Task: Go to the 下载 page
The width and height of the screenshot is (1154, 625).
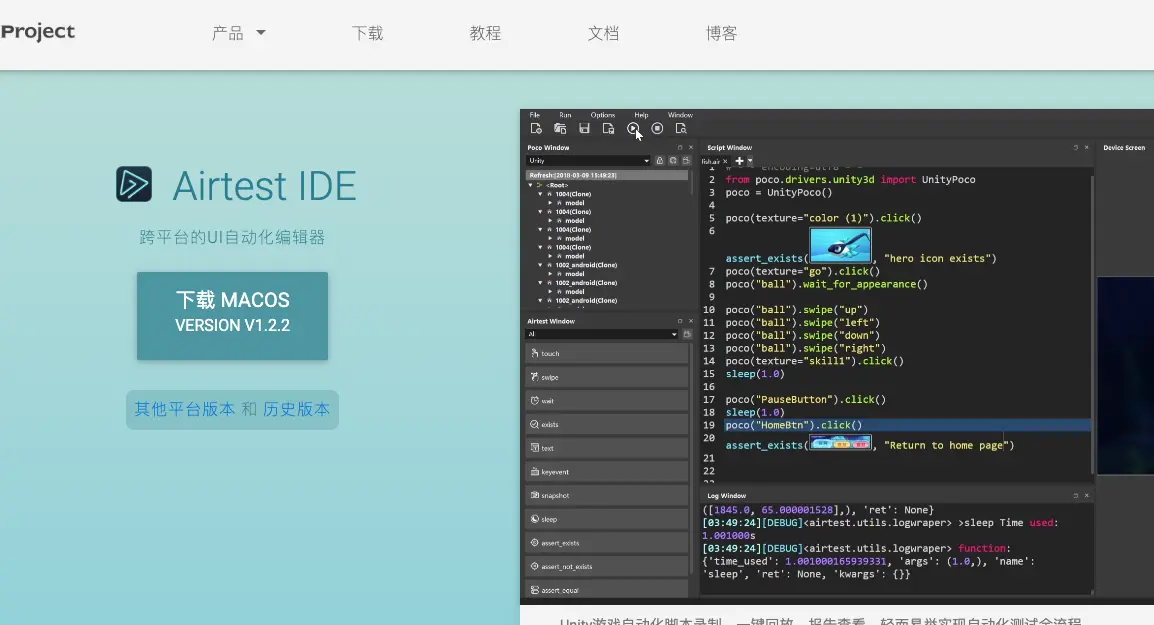Action: [x=367, y=33]
